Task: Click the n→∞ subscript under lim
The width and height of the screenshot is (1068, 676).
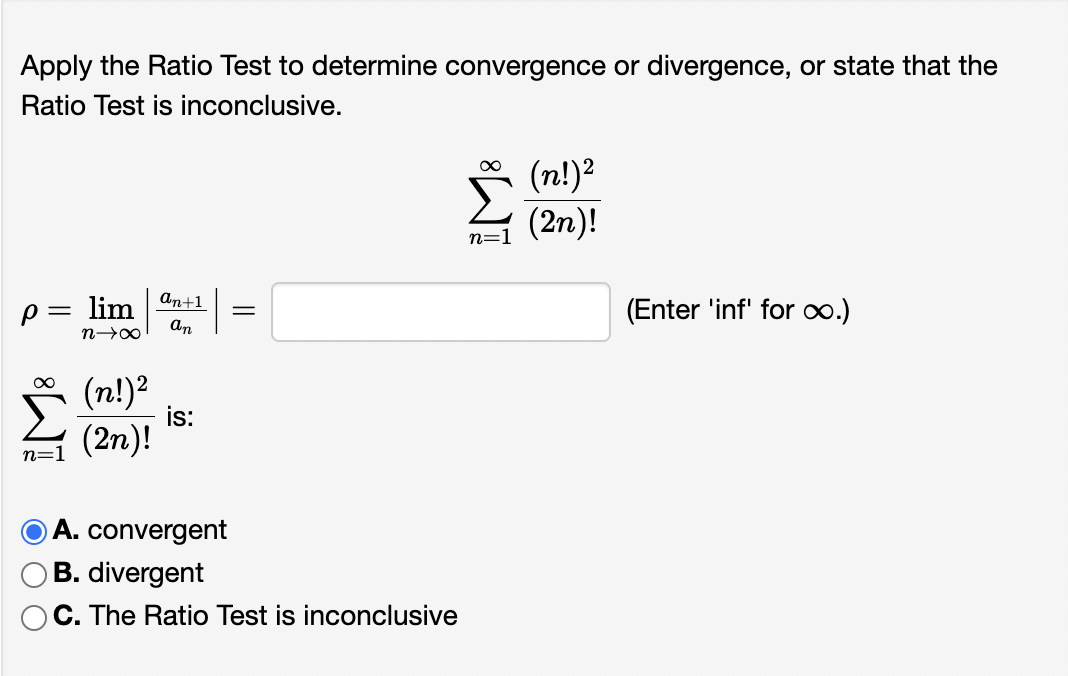Action: [x=110, y=332]
